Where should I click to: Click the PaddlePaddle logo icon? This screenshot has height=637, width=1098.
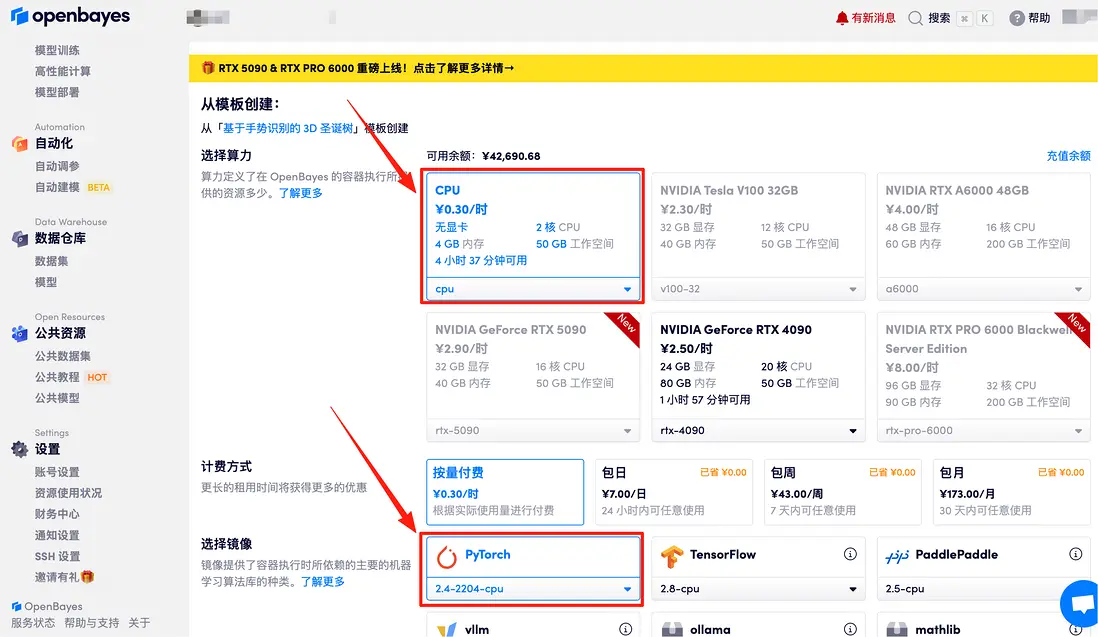(897, 556)
